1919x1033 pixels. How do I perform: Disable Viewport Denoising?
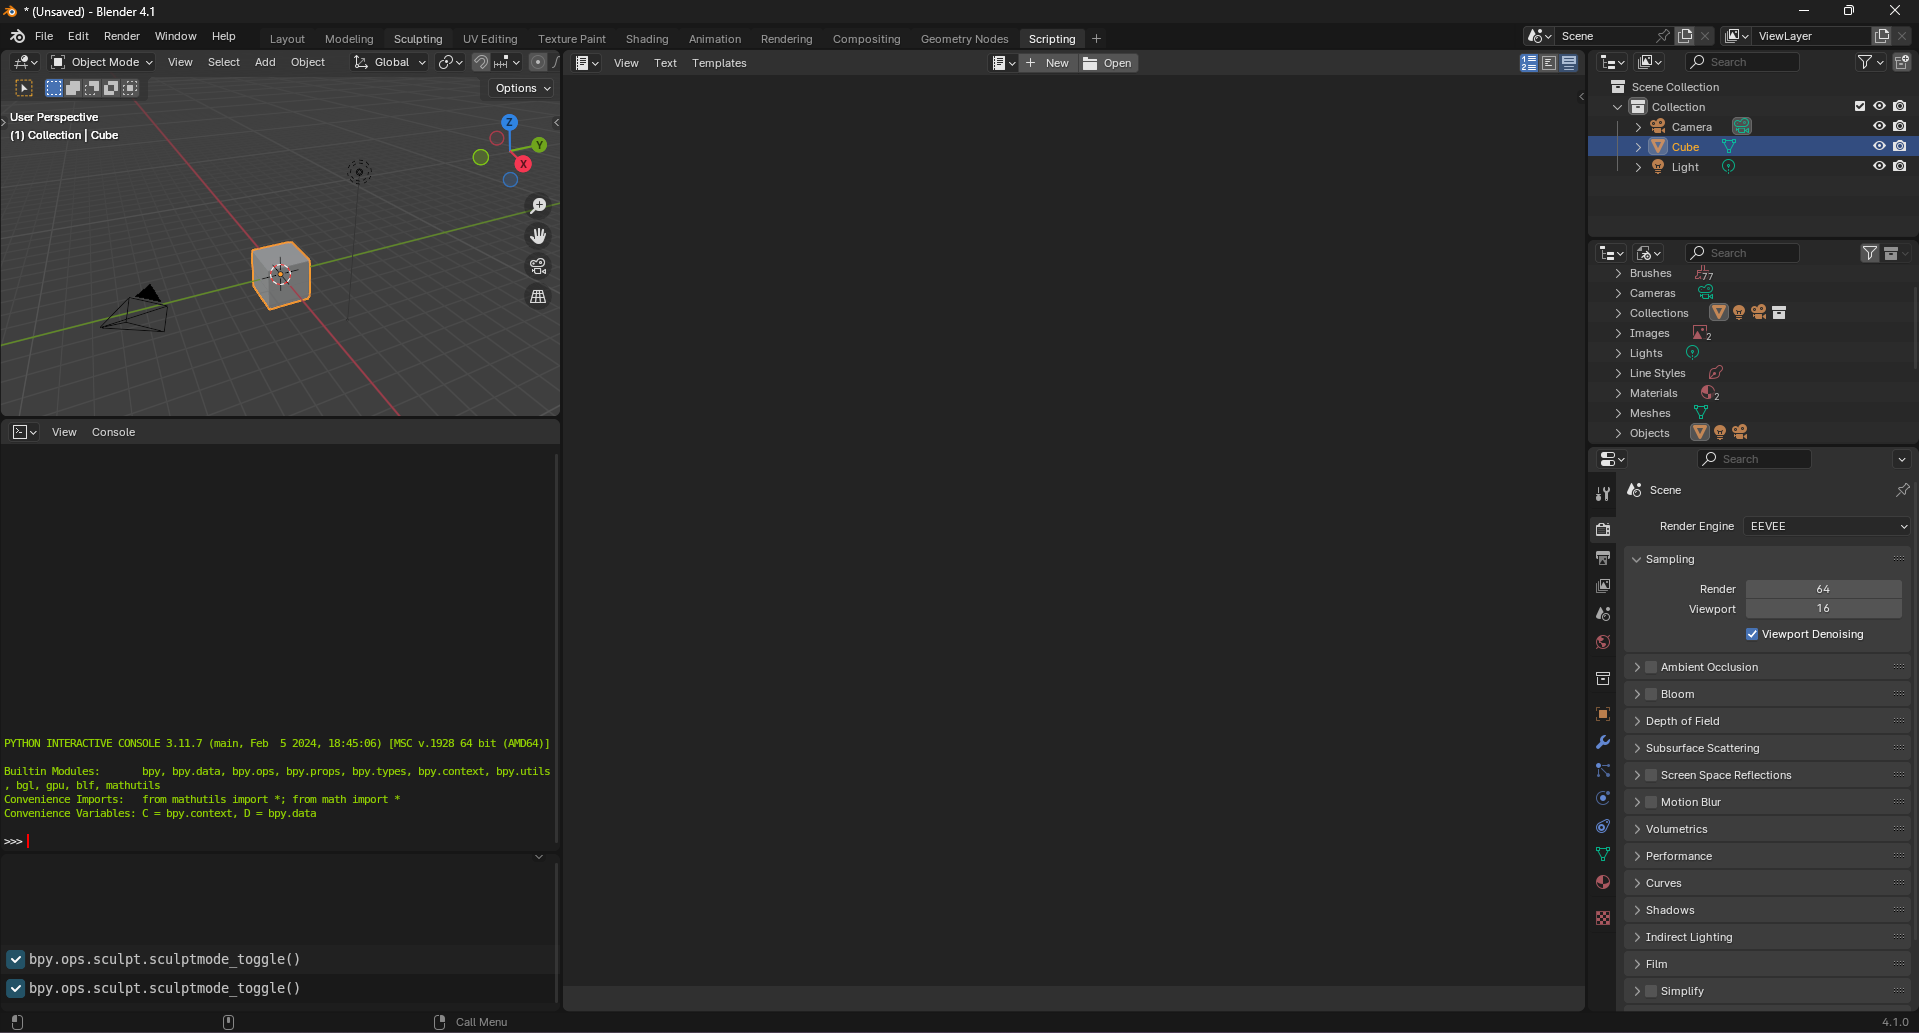pos(1752,634)
